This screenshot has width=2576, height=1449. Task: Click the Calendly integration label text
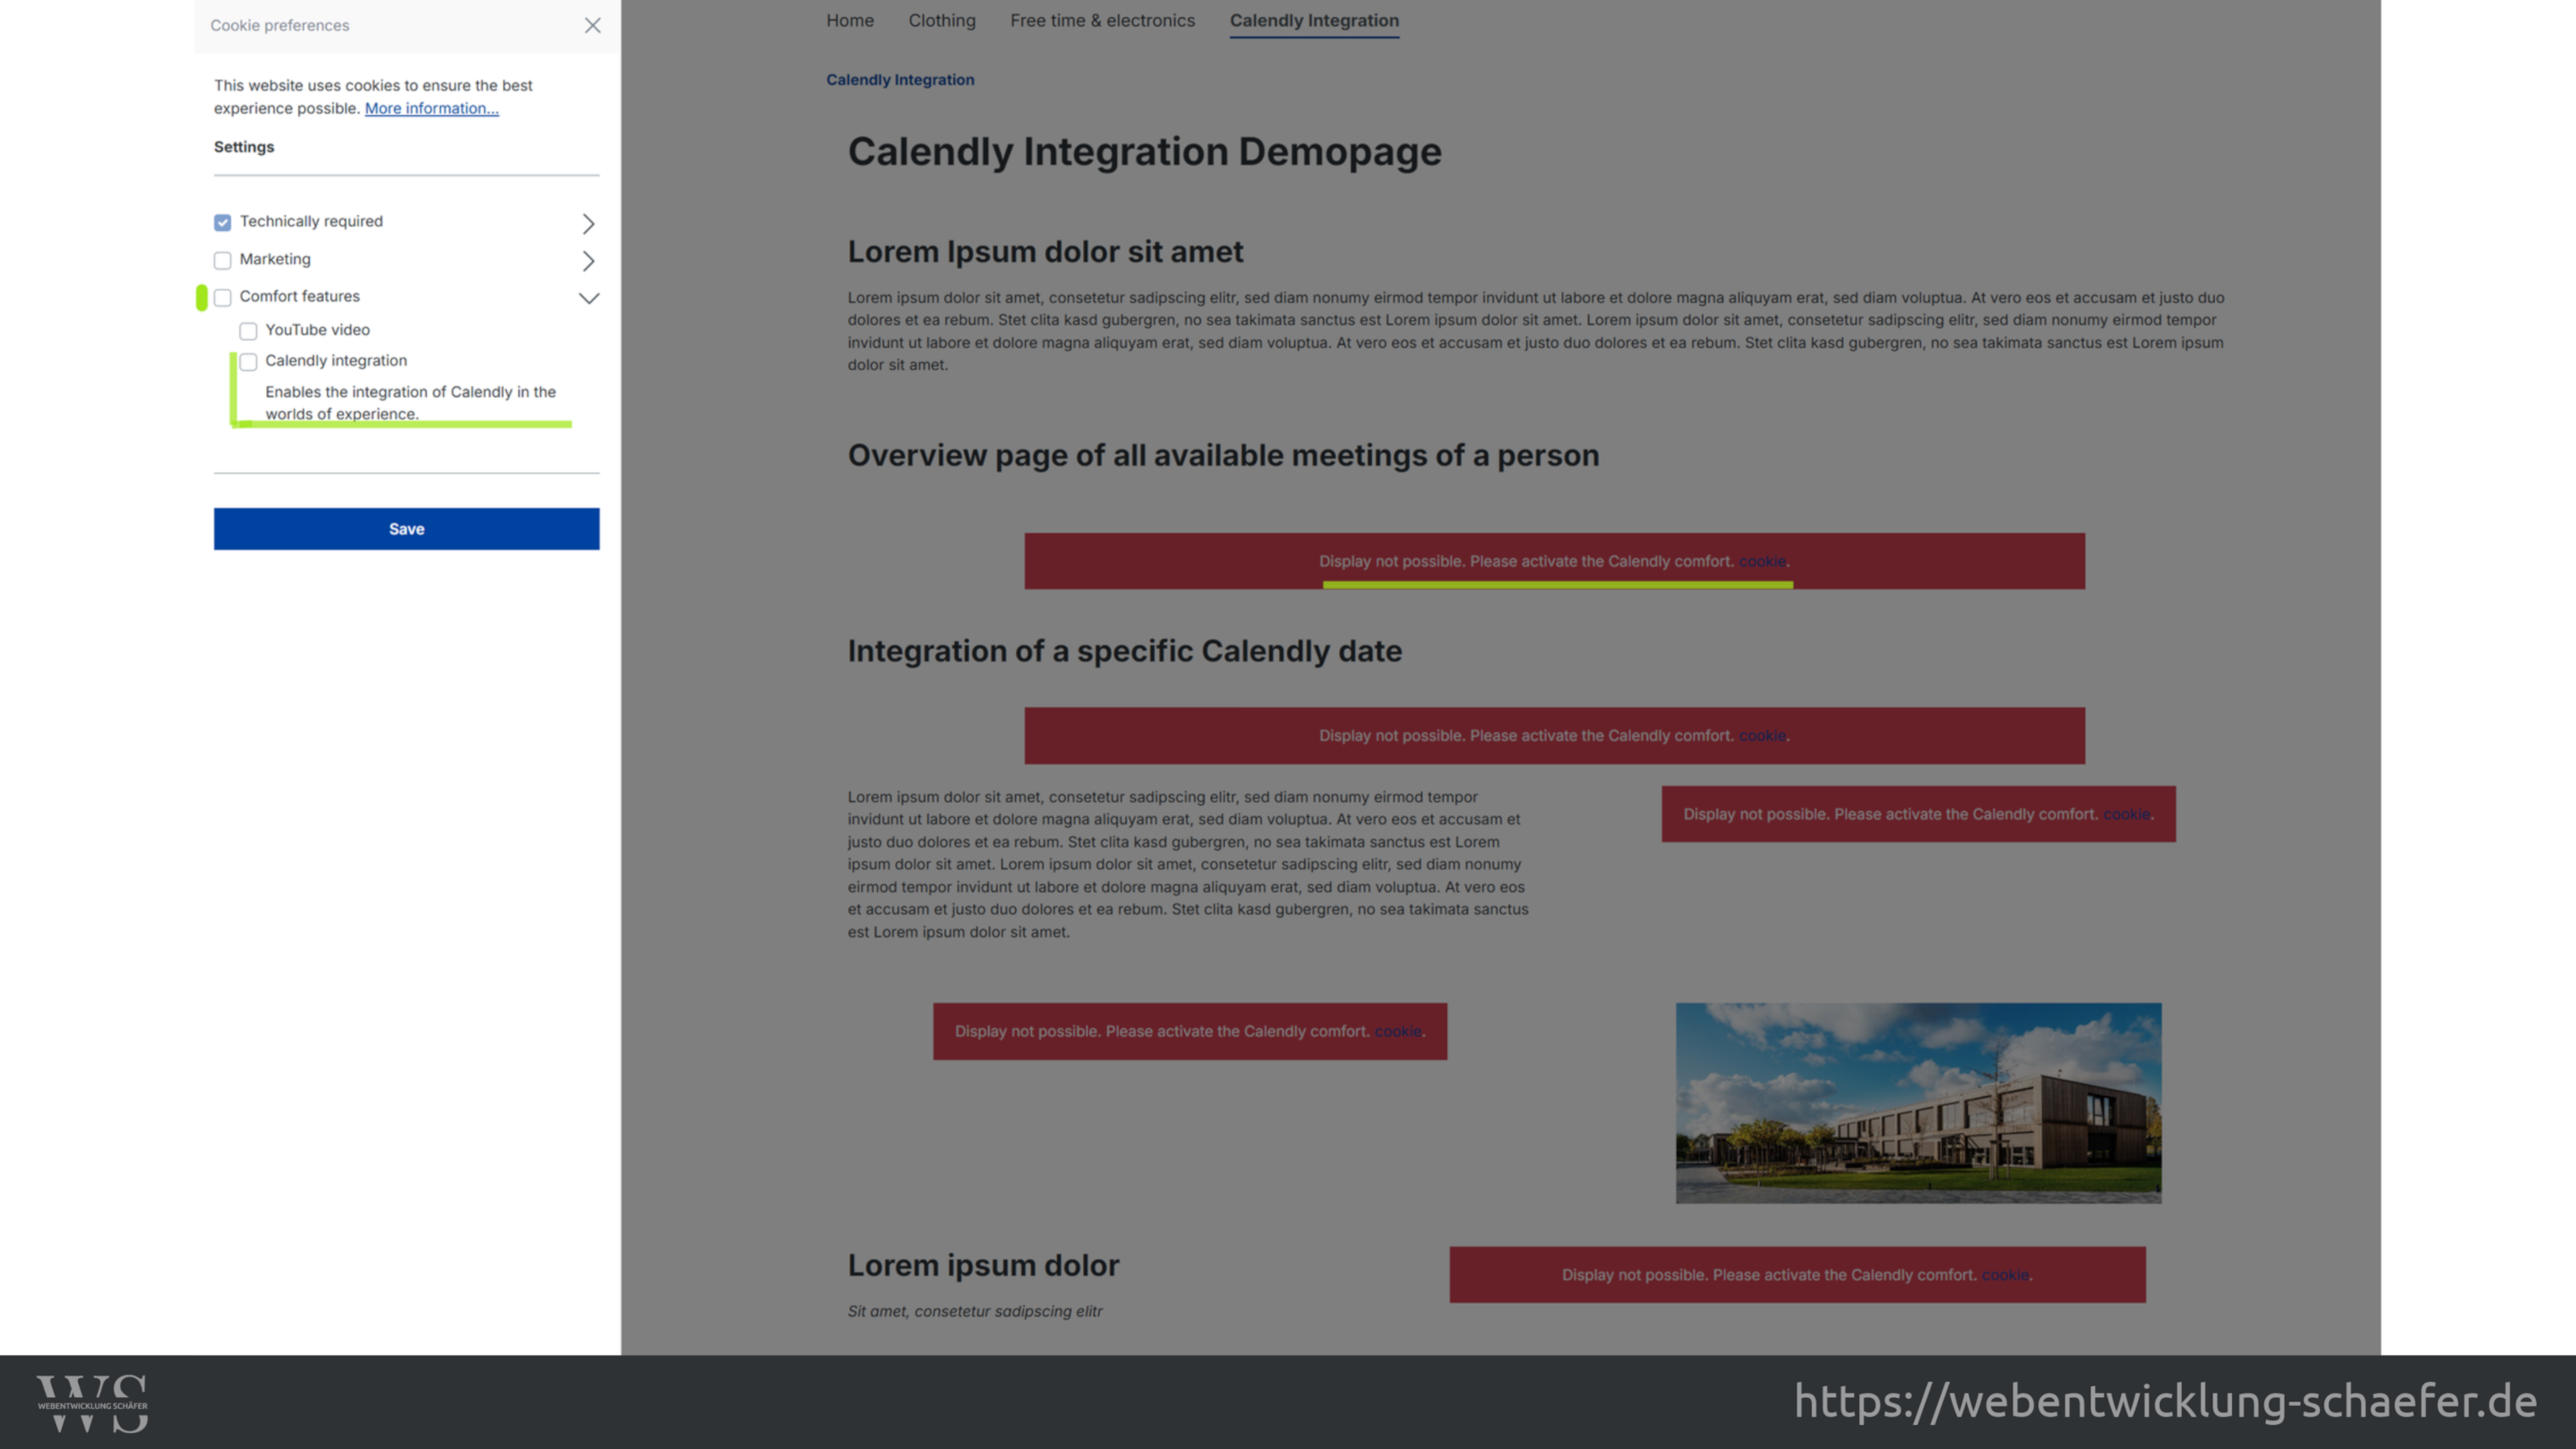[x=336, y=361]
